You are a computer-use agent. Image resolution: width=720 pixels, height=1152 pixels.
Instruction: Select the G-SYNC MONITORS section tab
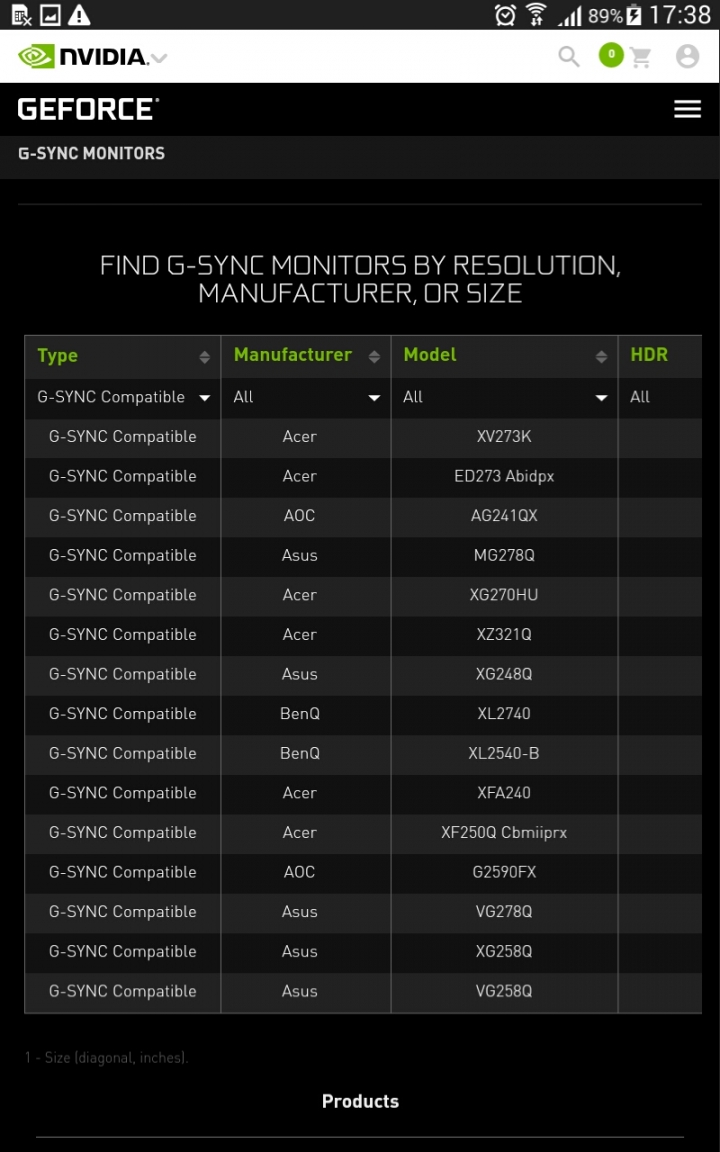(x=92, y=154)
